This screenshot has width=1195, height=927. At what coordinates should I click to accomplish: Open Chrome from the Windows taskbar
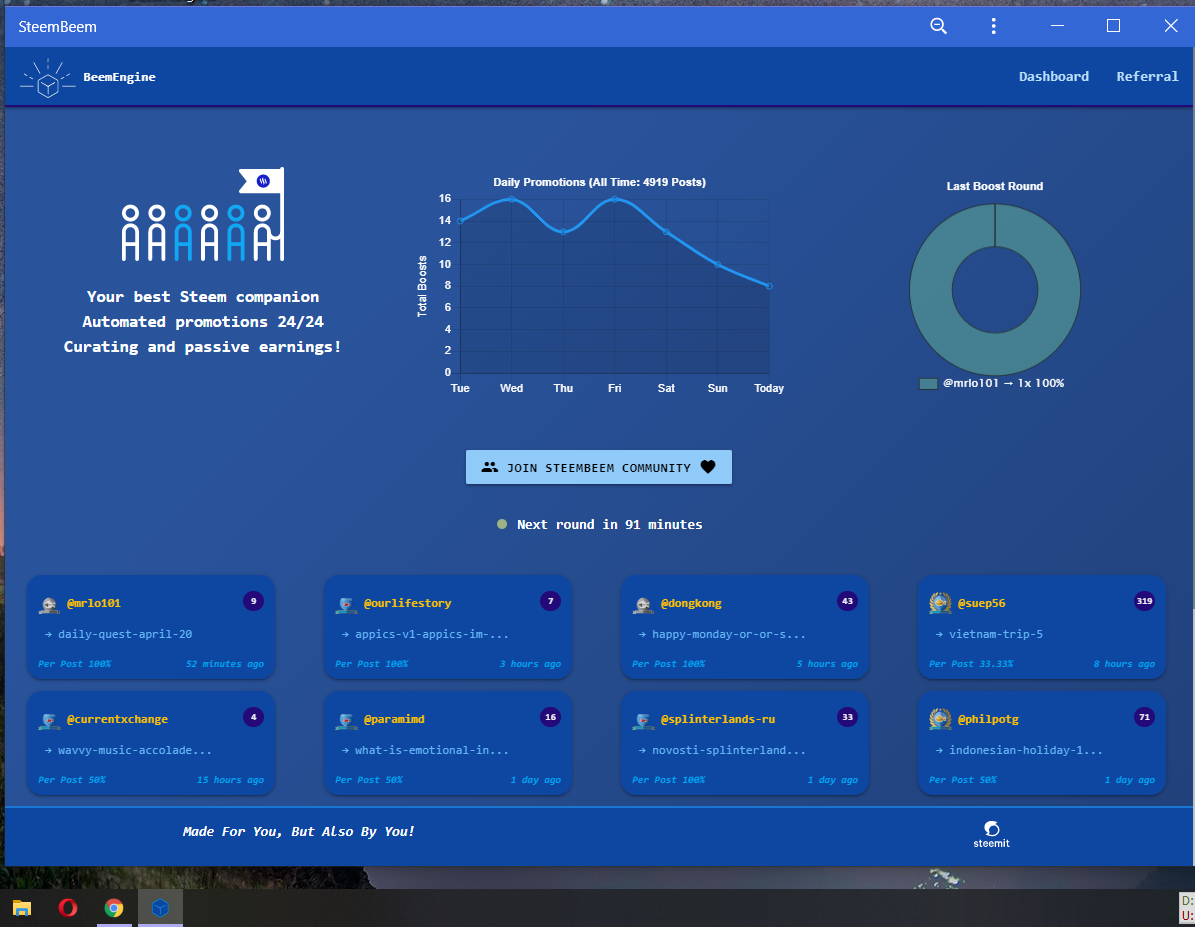(114, 908)
